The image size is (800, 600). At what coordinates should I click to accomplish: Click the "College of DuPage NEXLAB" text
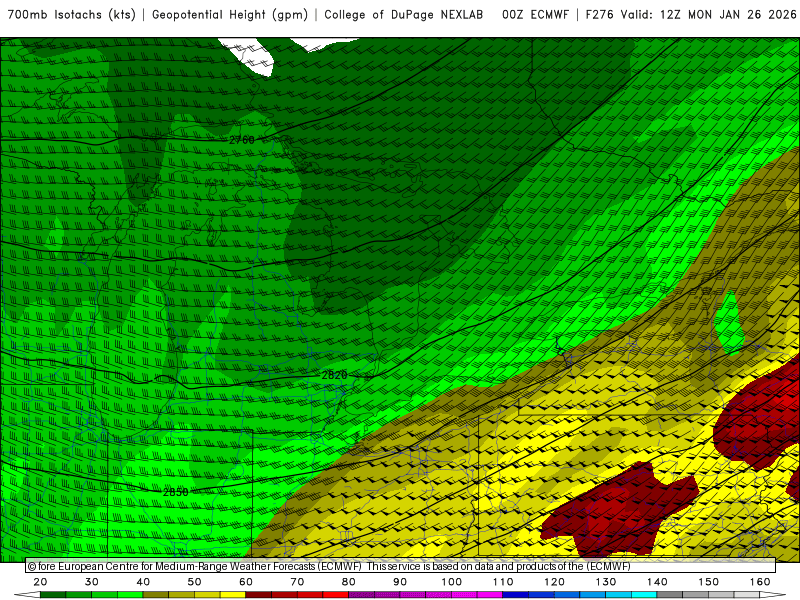(404, 15)
